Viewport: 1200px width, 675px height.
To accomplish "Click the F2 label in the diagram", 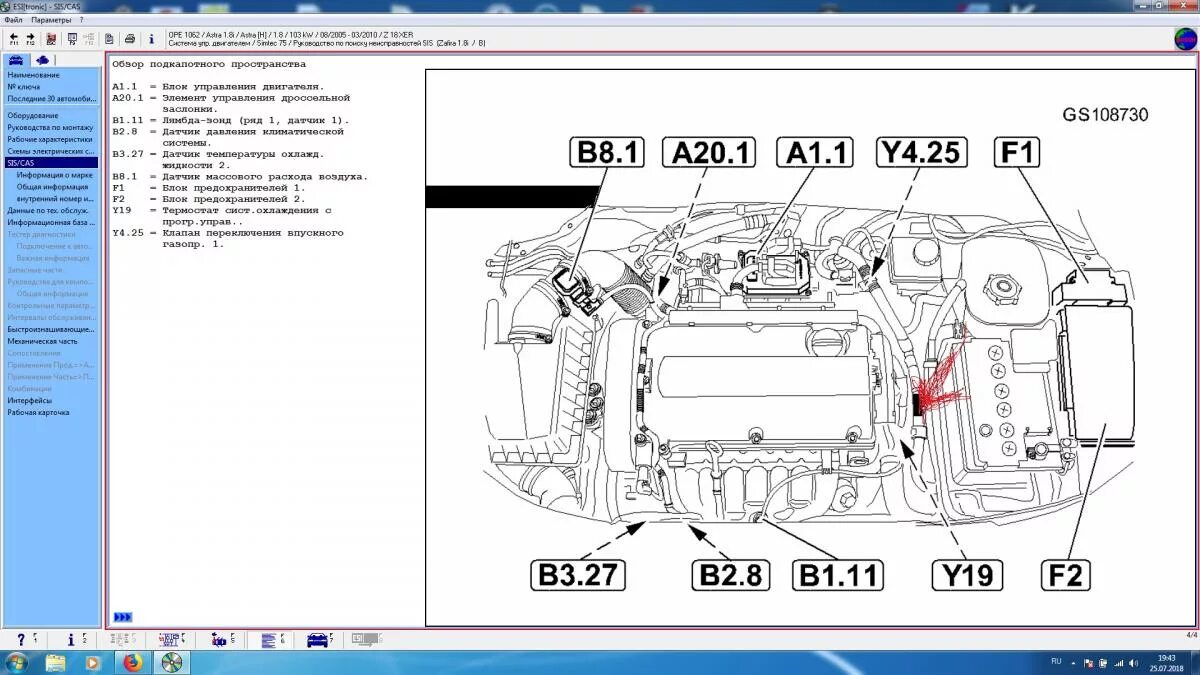I will coord(1065,575).
